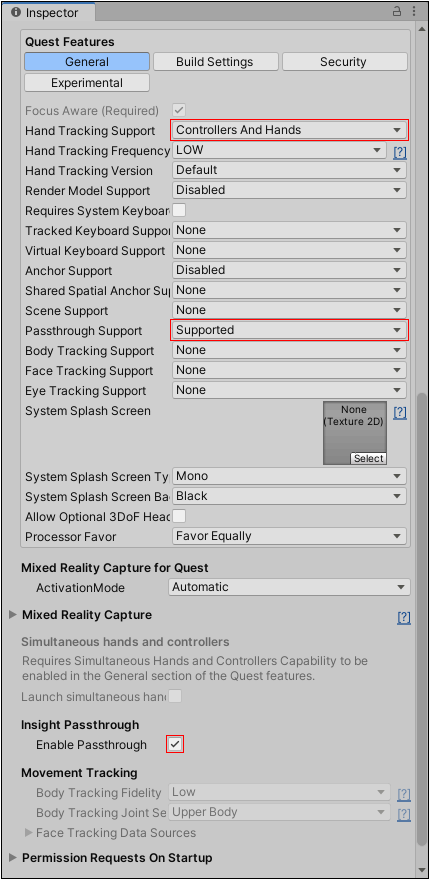The width and height of the screenshot is (430, 880).
Task: Switch to the Build Settings tab
Action: pyautogui.click(x=216, y=62)
